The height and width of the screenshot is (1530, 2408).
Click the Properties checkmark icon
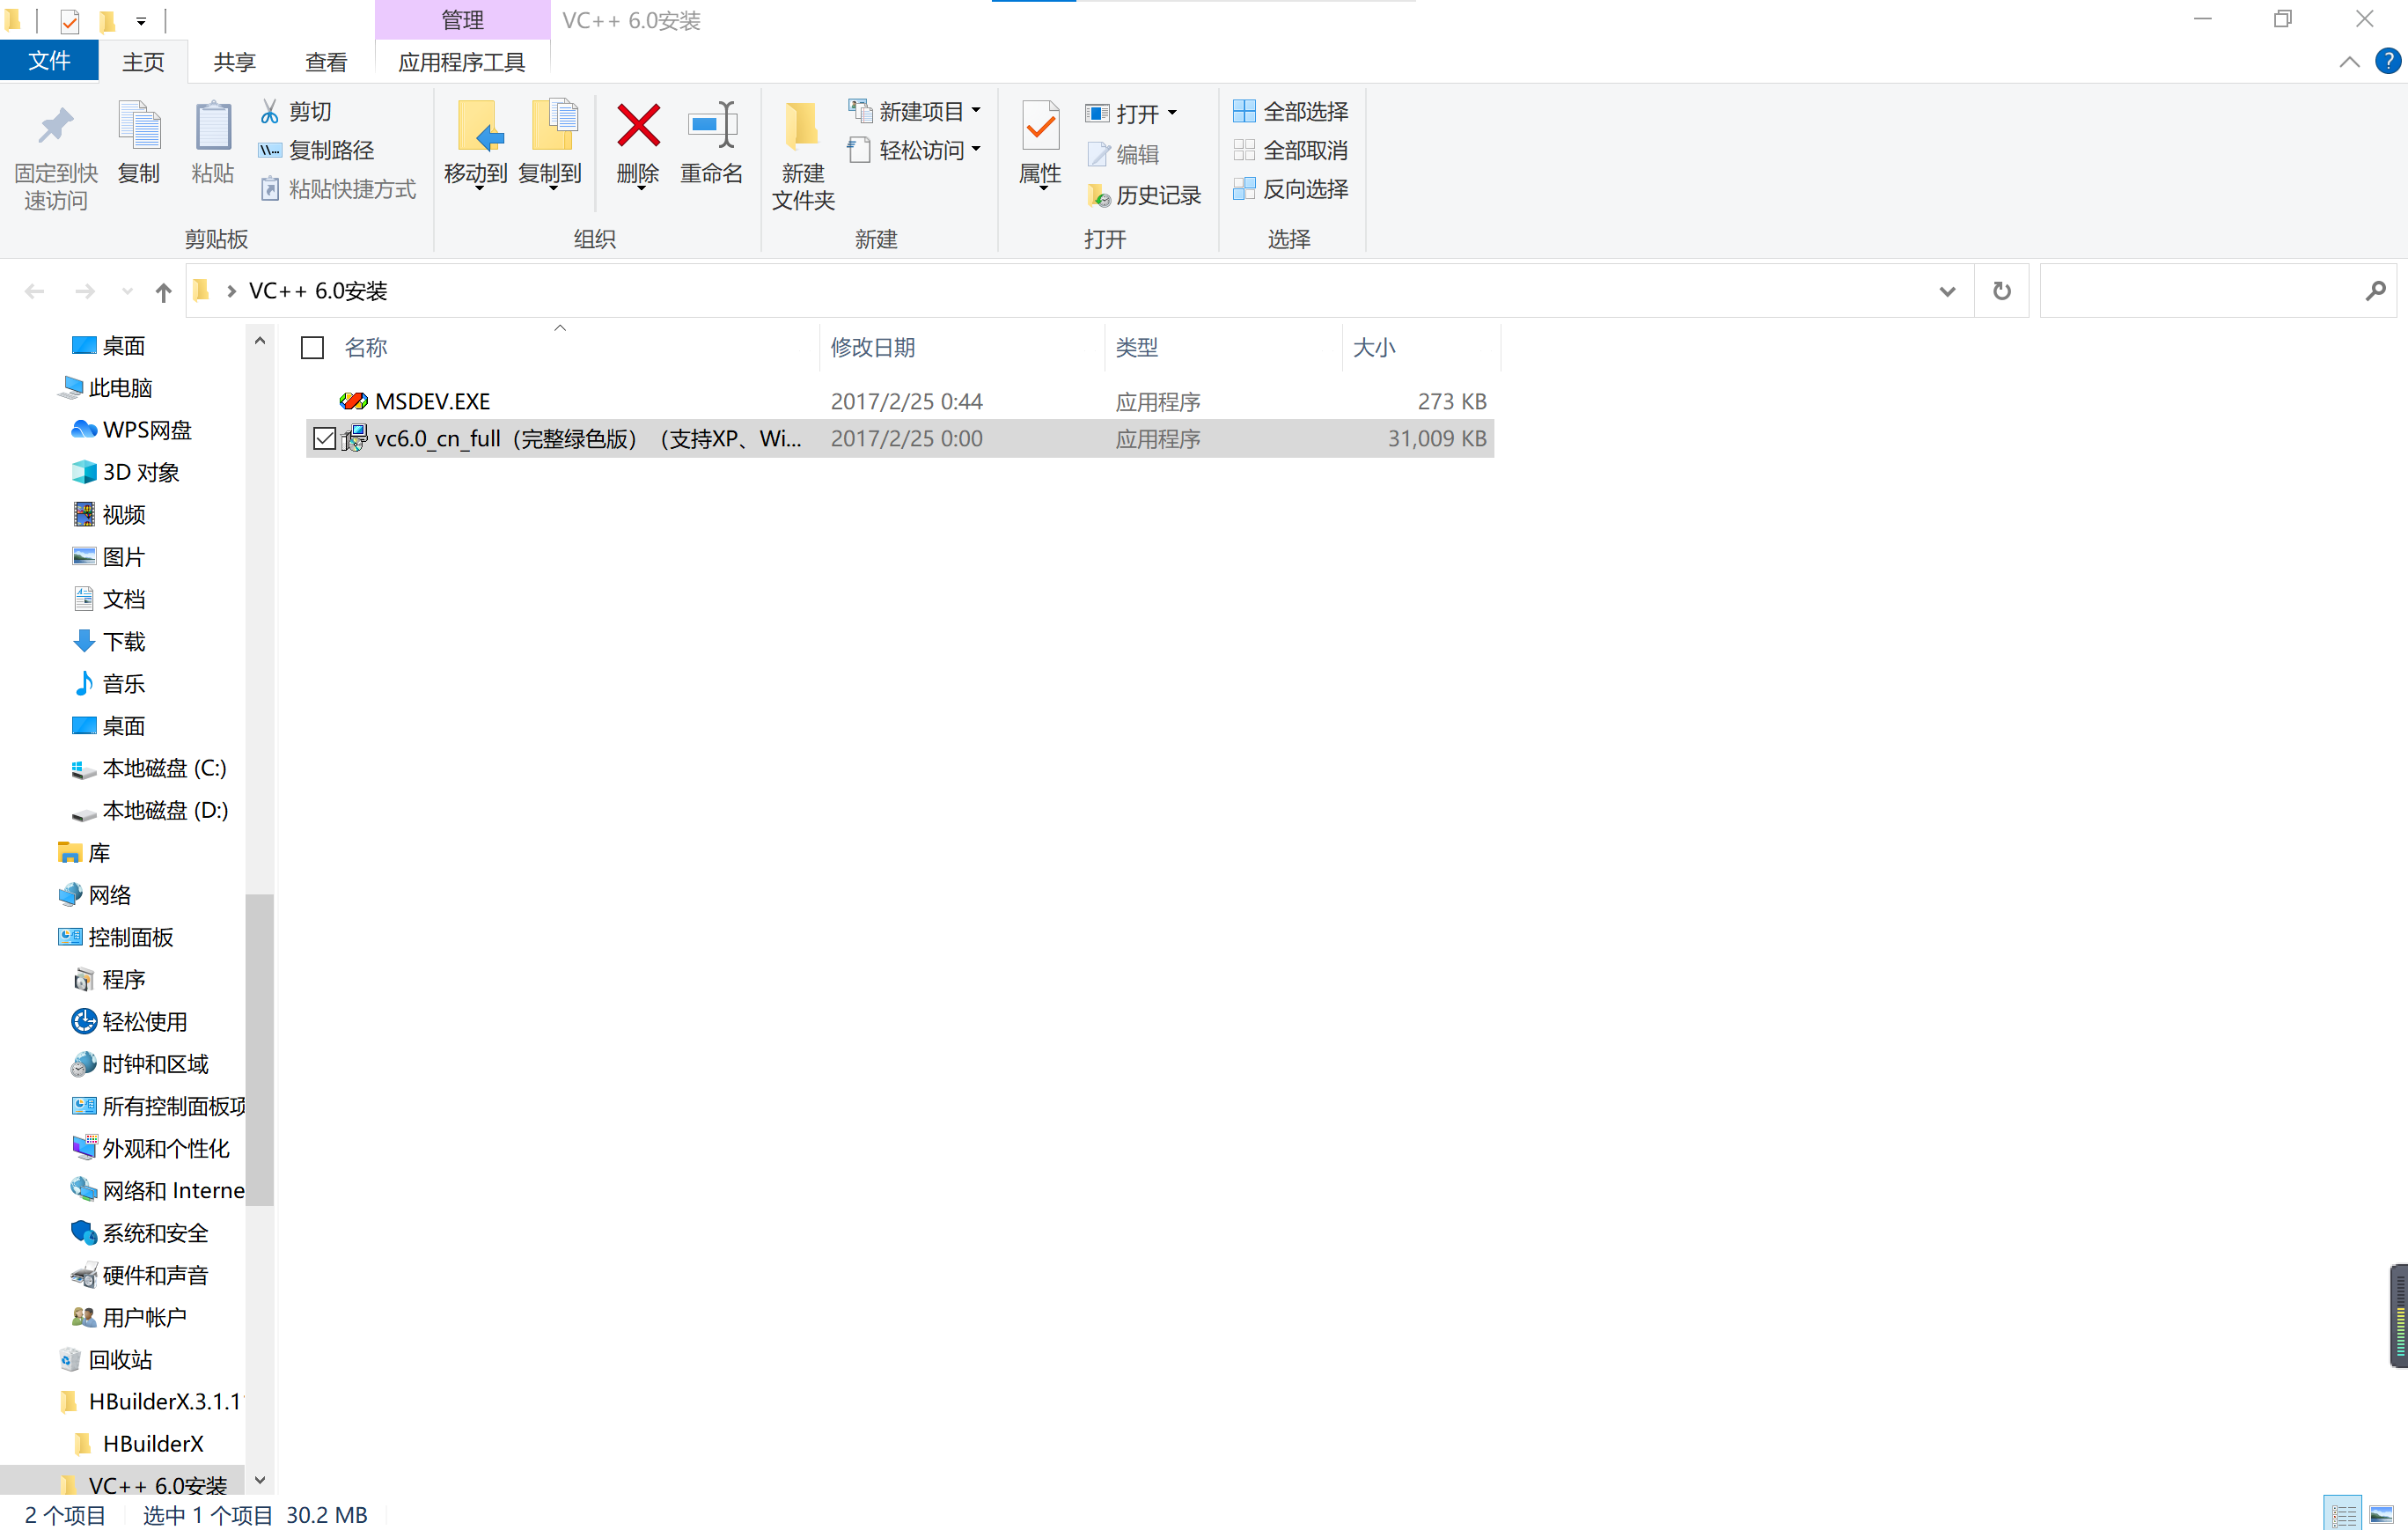(x=1040, y=128)
